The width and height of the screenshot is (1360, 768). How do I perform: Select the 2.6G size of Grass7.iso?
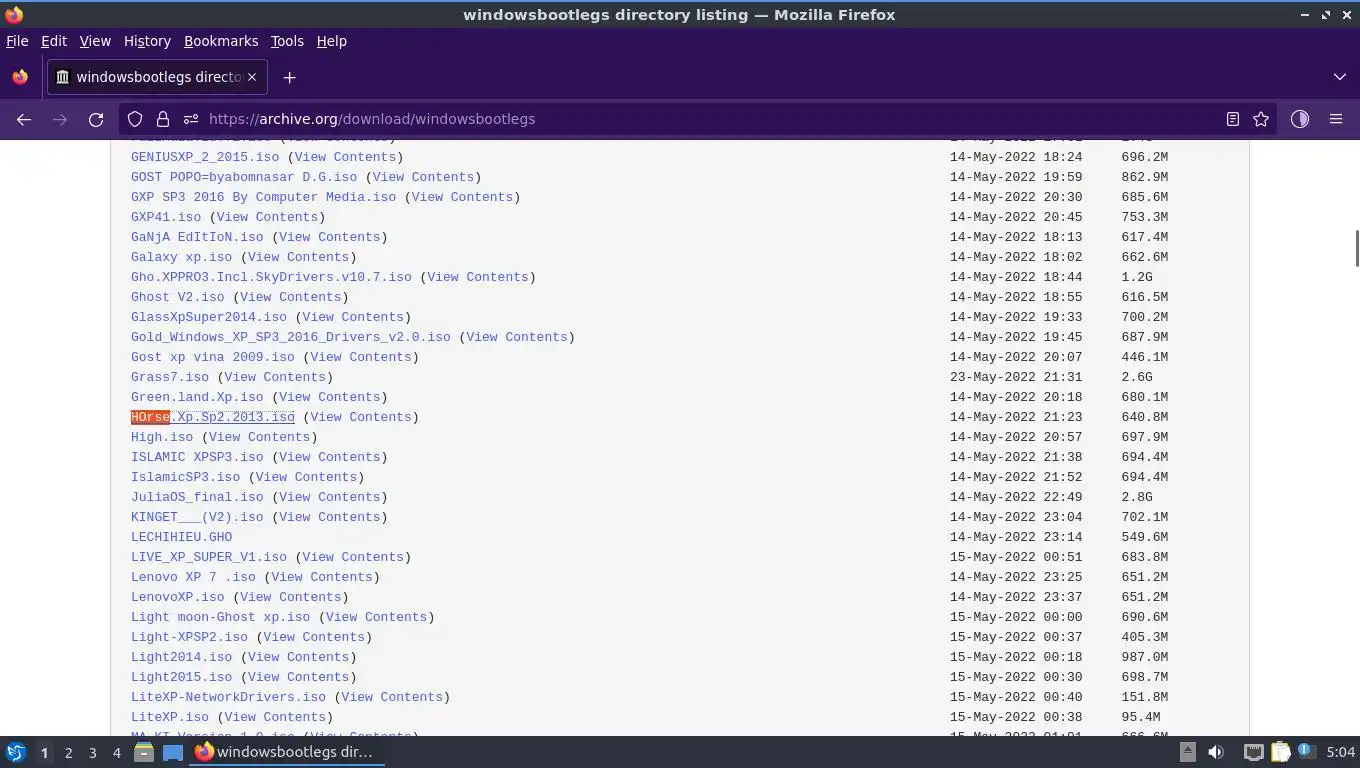click(1137, 377)
